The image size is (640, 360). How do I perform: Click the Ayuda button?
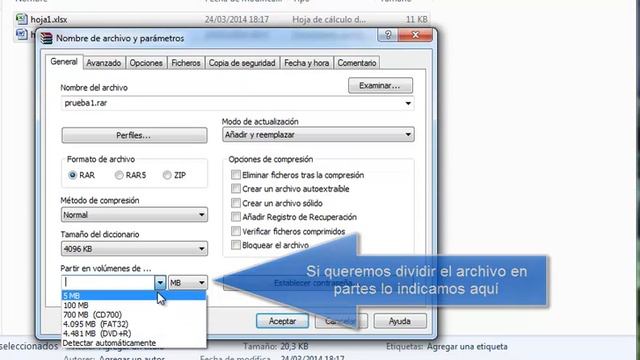(400, 321)
